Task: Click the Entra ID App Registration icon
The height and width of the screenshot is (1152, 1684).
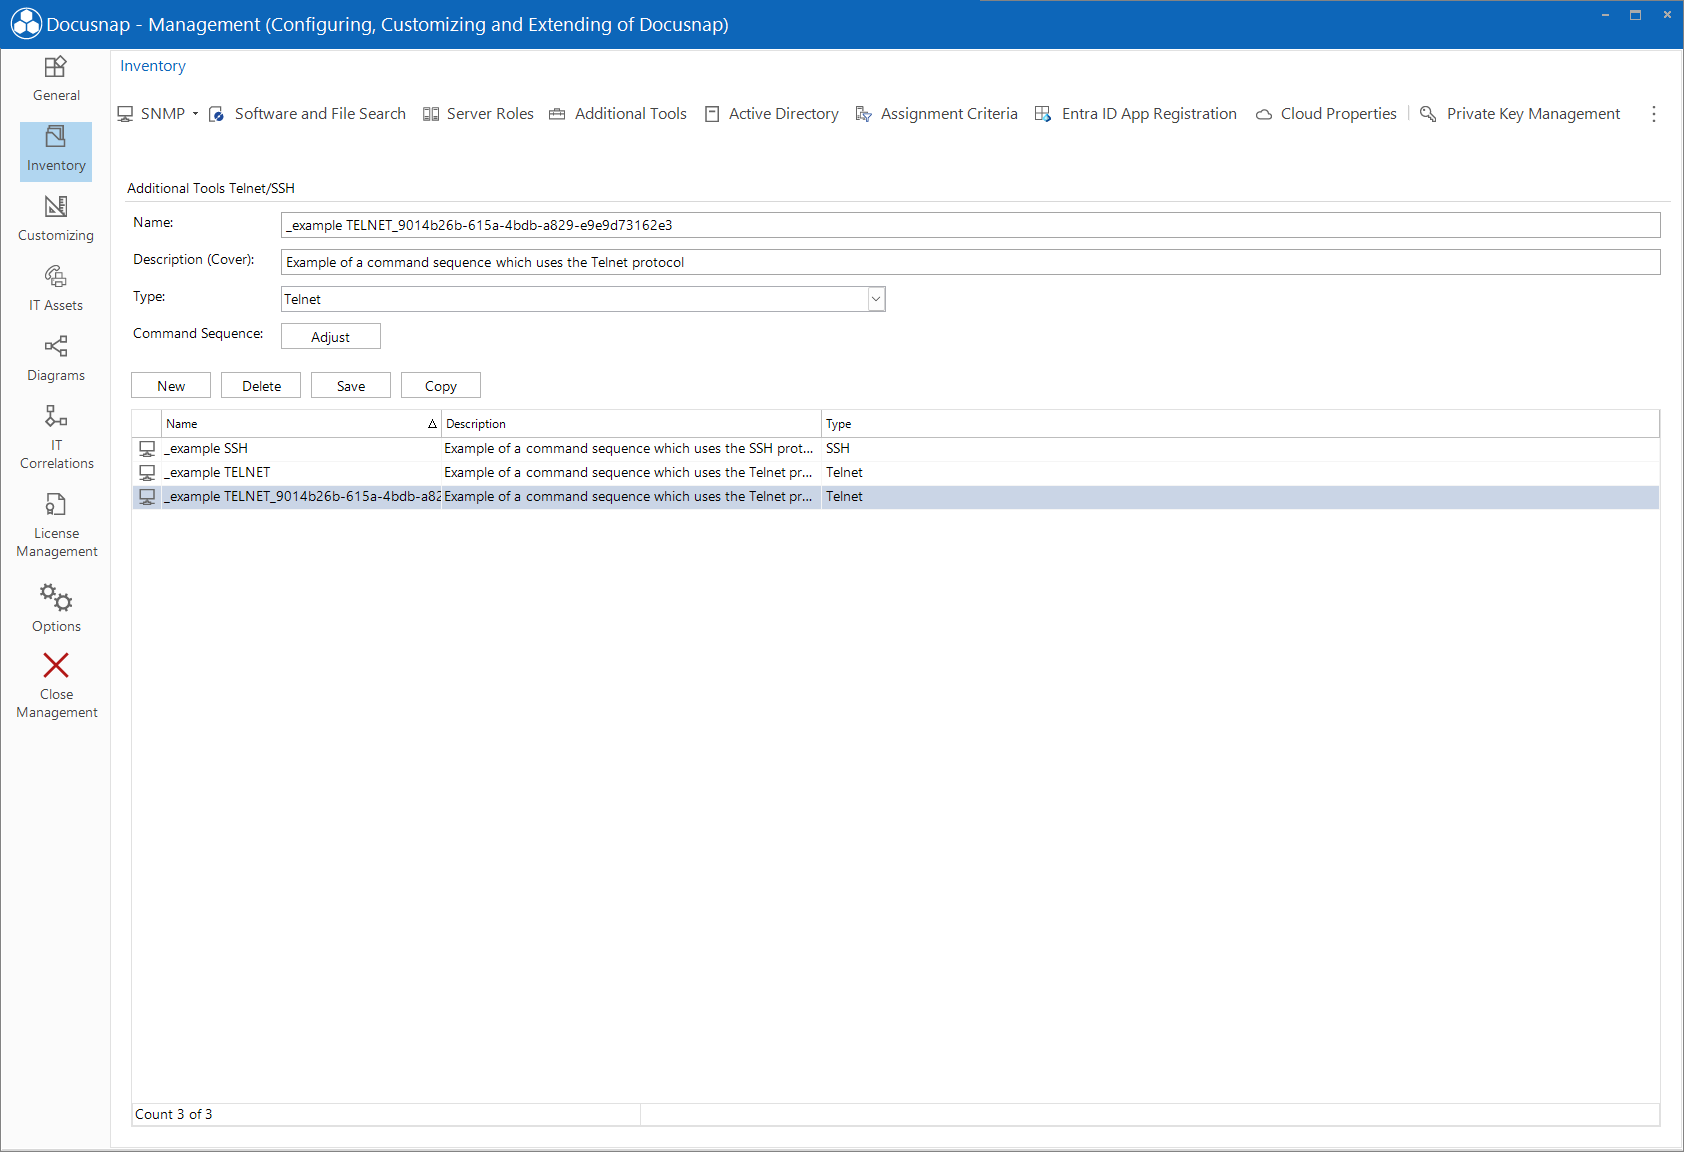Action: click(x=1043, y=114)
